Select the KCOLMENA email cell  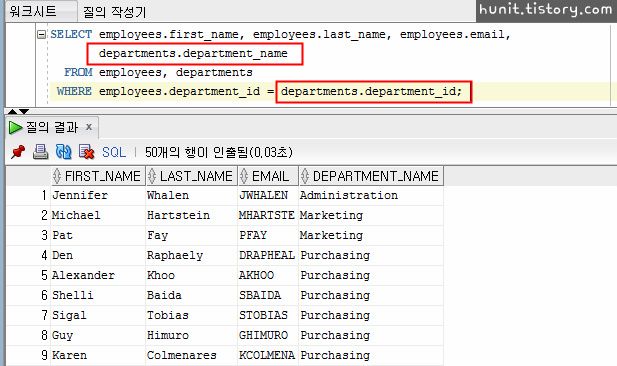(x=268, y=356)
